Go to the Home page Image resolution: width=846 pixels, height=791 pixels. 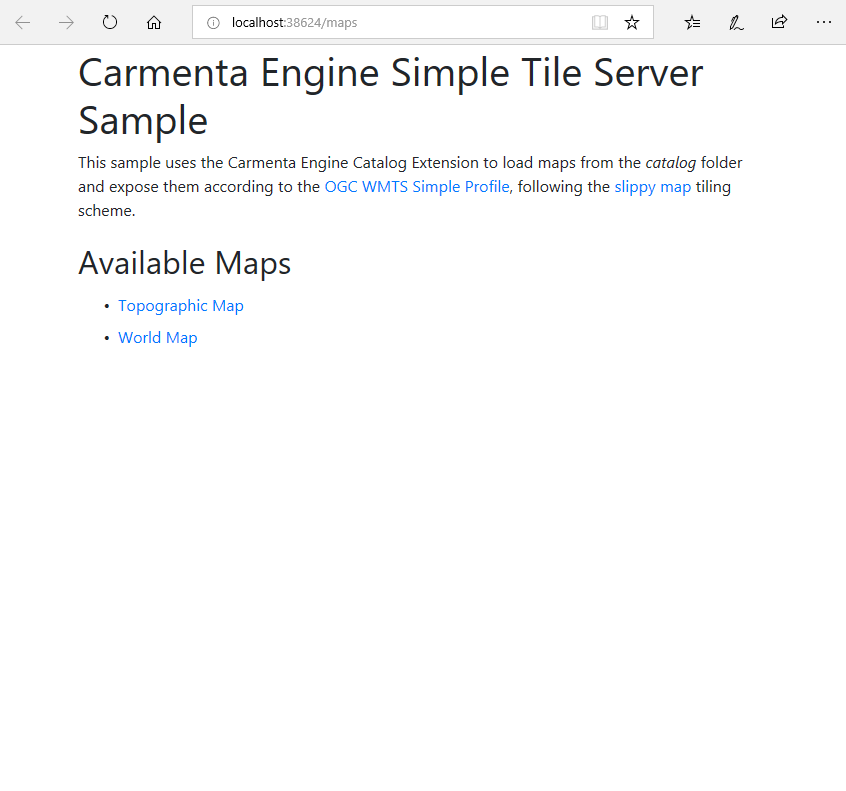[154, 22]
